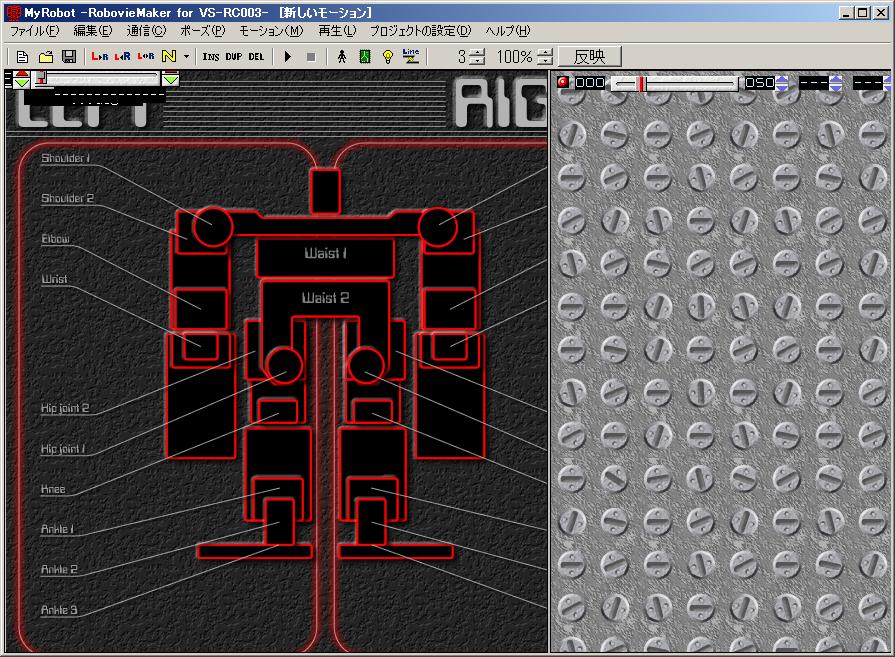This screenshot has height=657, width=895.
Task: Click the Ankle 1 joint label
Action: click(57, 529)
